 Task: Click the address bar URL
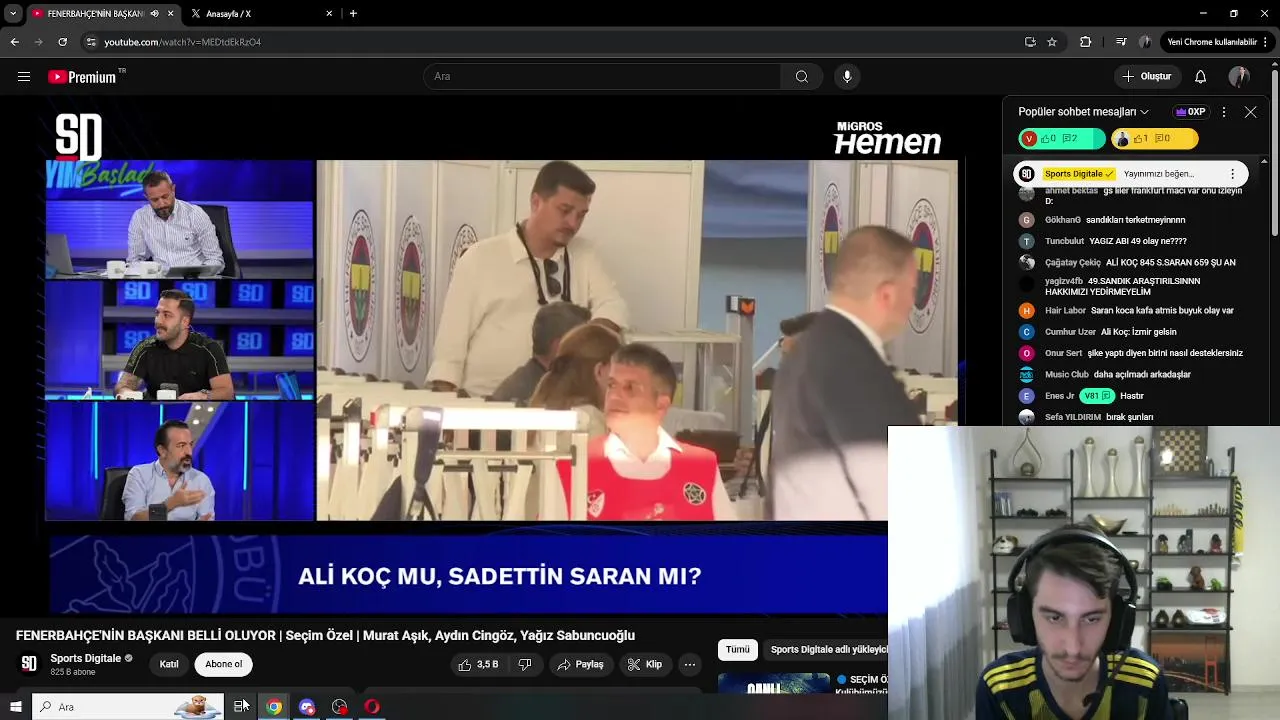coord(183,42)
